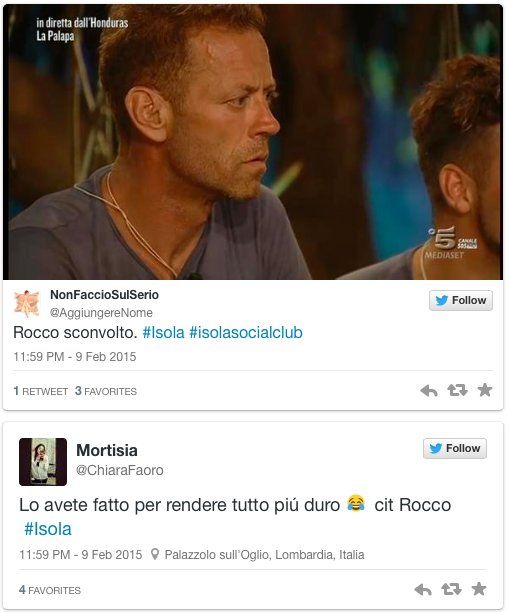This screenshot has width=509, height=613.
Task: Click the @ChiaraFaoro handle
Action: [120, 470]
